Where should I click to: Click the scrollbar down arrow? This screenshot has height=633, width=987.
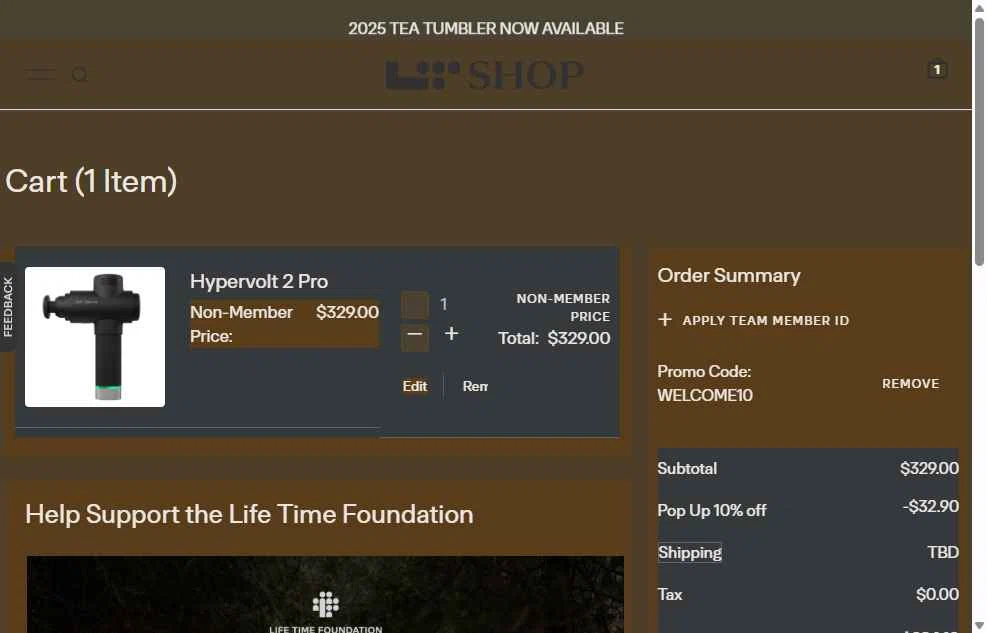(979, 625)
